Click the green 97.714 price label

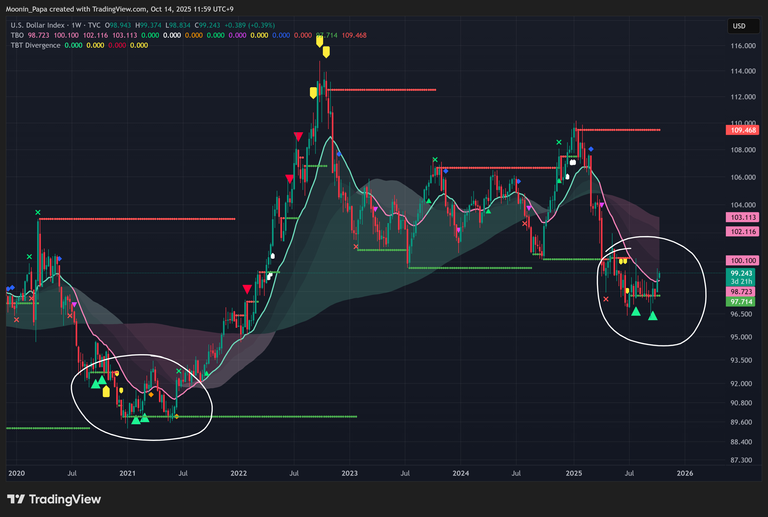[x=742, y=301]
